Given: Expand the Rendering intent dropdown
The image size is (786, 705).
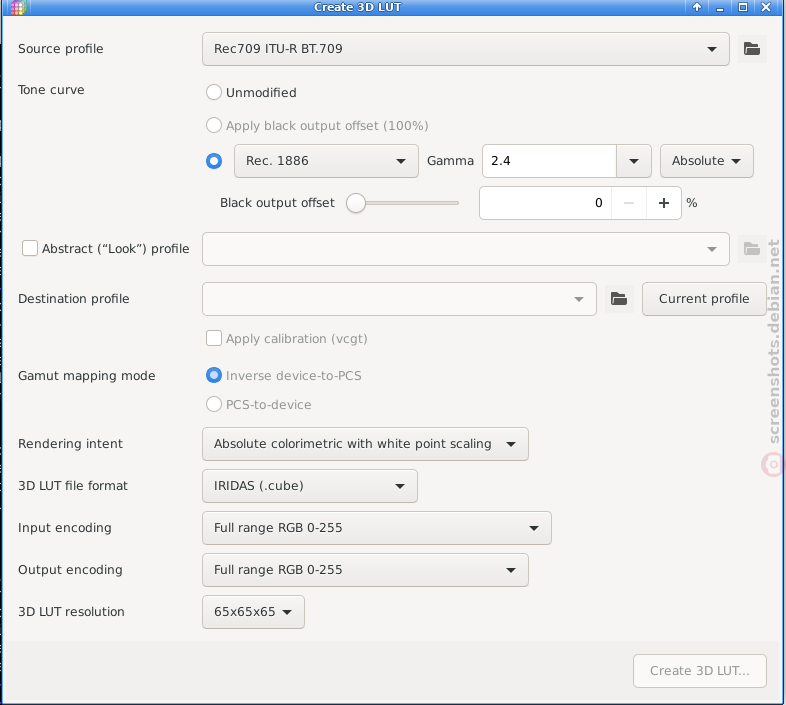Looking at the screenshot, I should click(x=365, y=444).
